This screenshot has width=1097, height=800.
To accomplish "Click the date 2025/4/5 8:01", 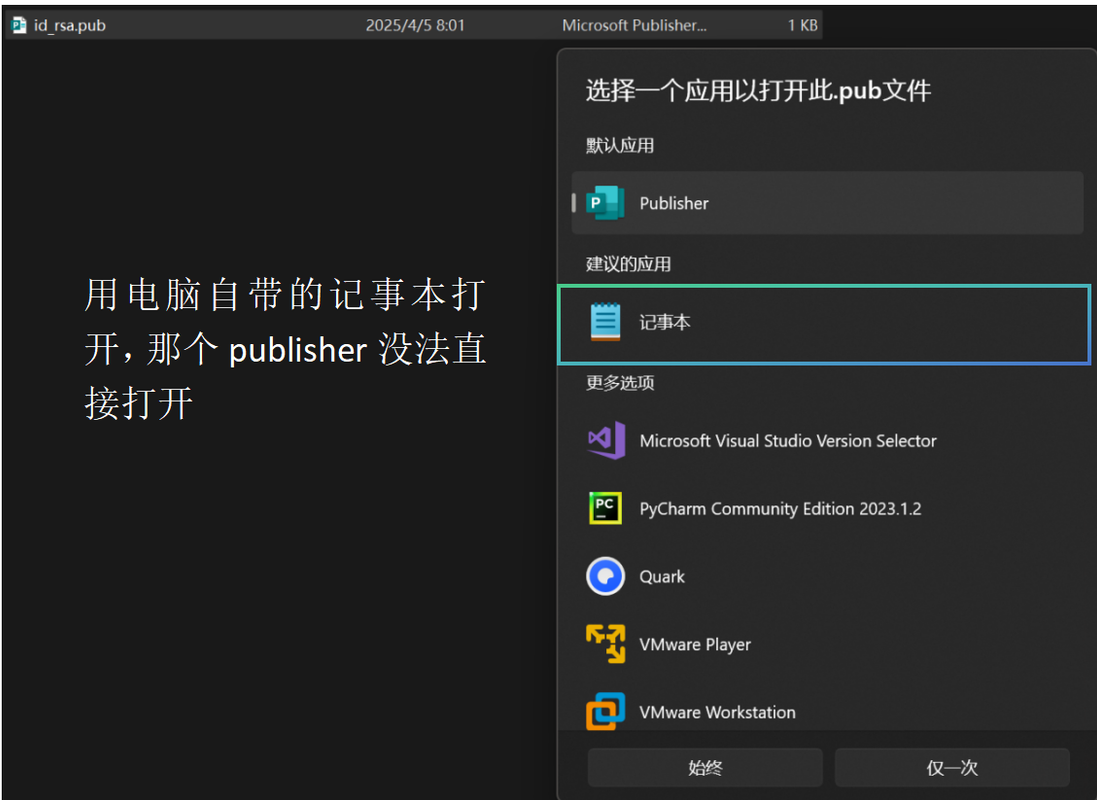I will [x=415, y=25].
